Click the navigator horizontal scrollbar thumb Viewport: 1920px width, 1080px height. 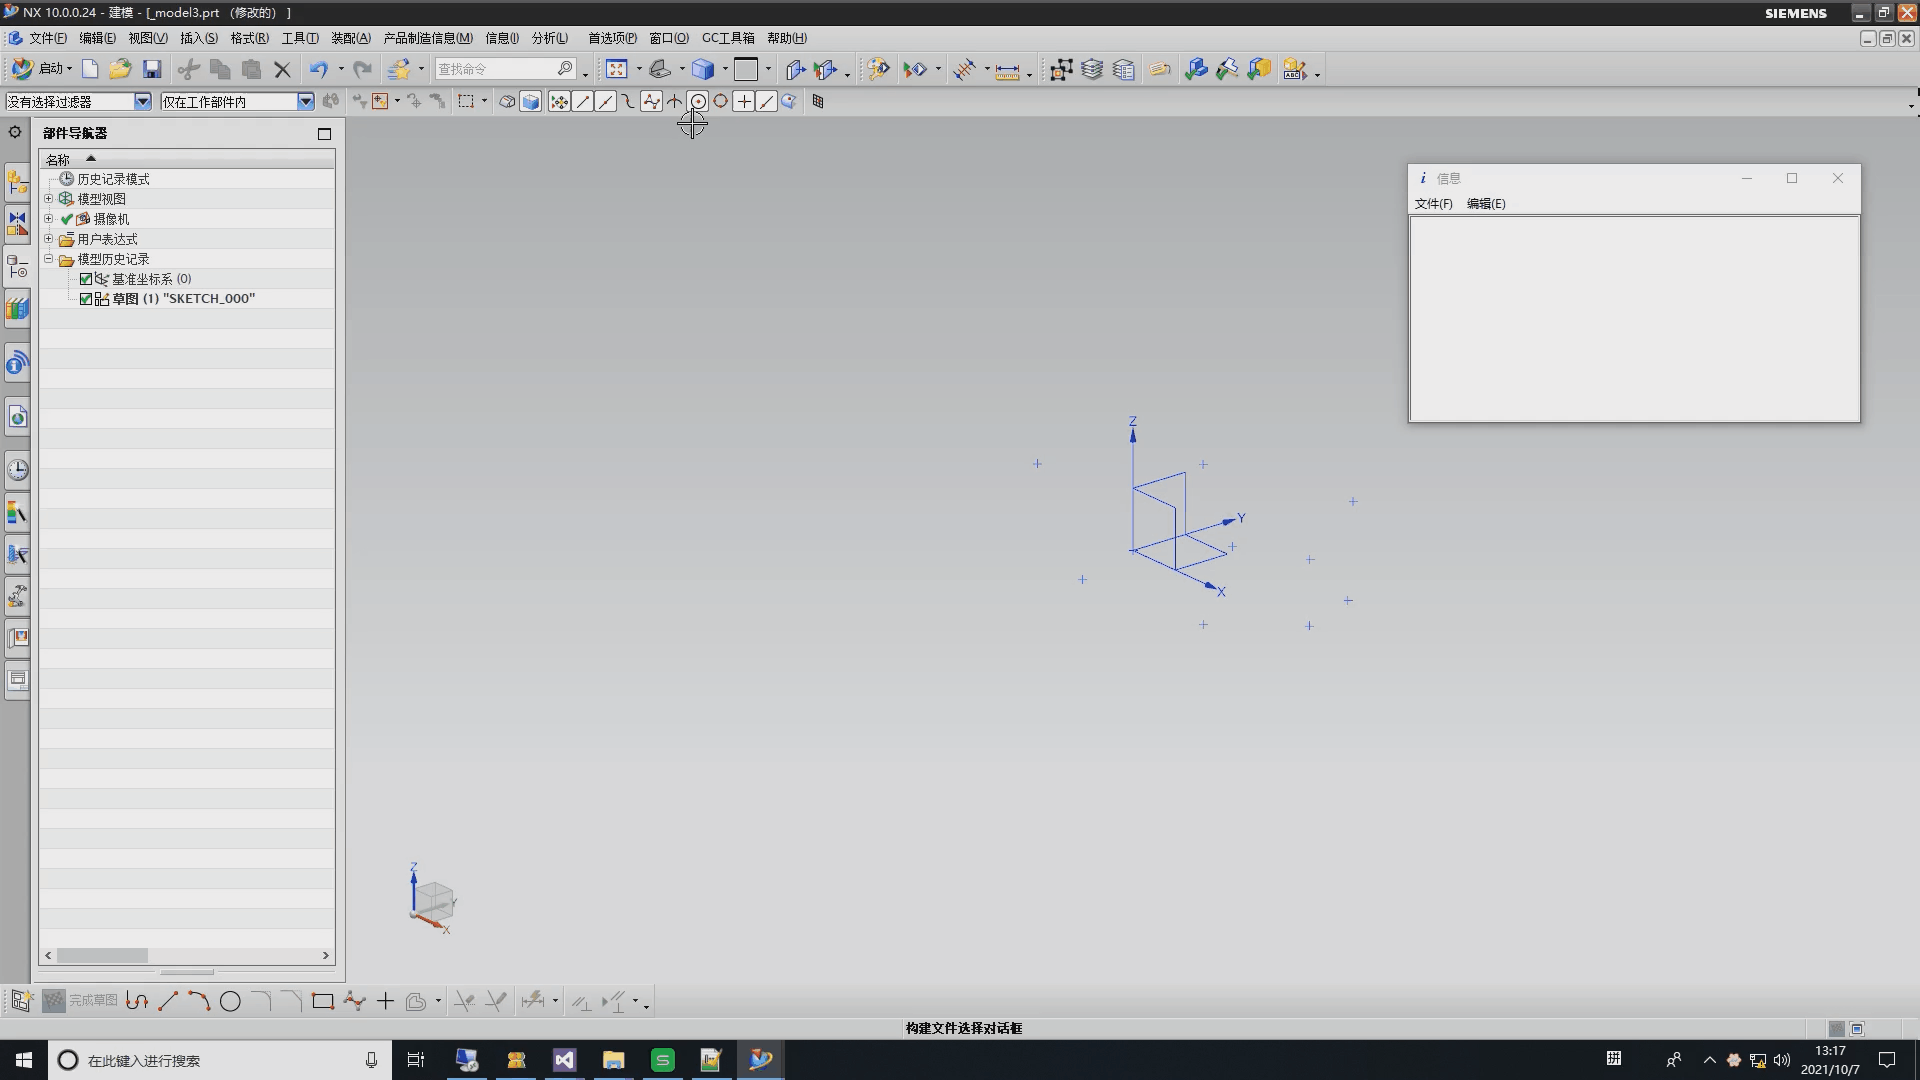pyautogui.click(x=102, y=956)
